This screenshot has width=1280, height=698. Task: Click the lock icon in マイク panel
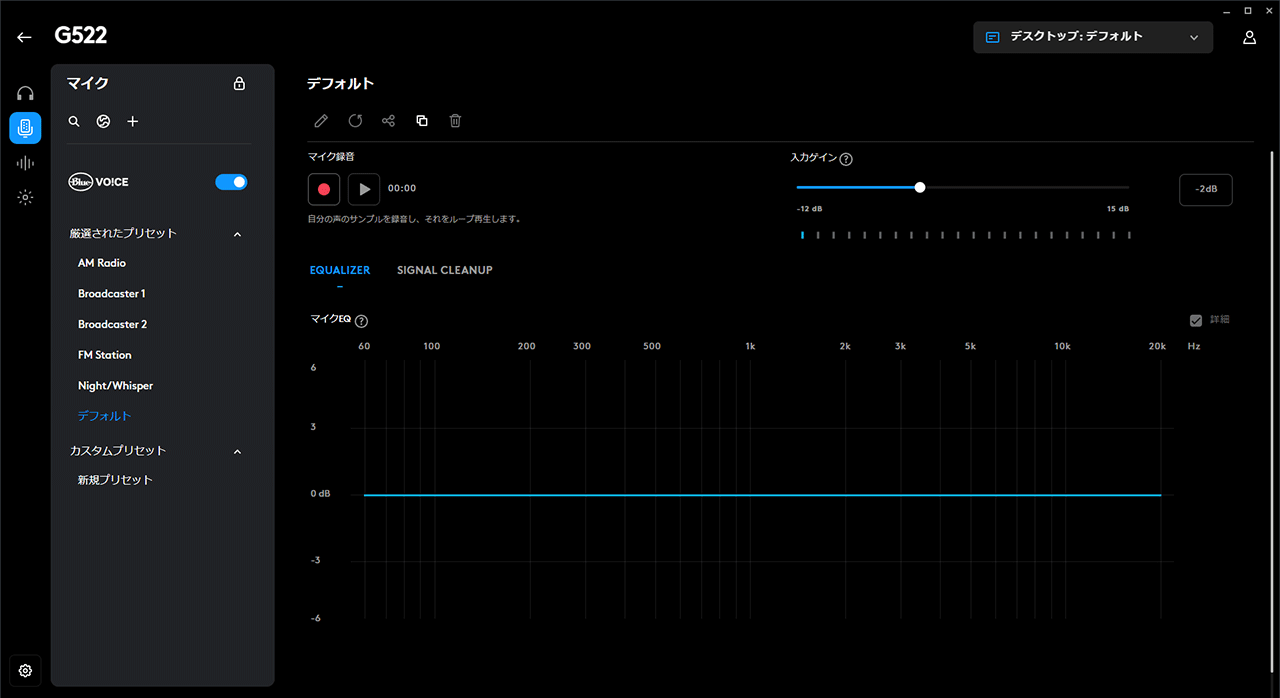point(239,84)
